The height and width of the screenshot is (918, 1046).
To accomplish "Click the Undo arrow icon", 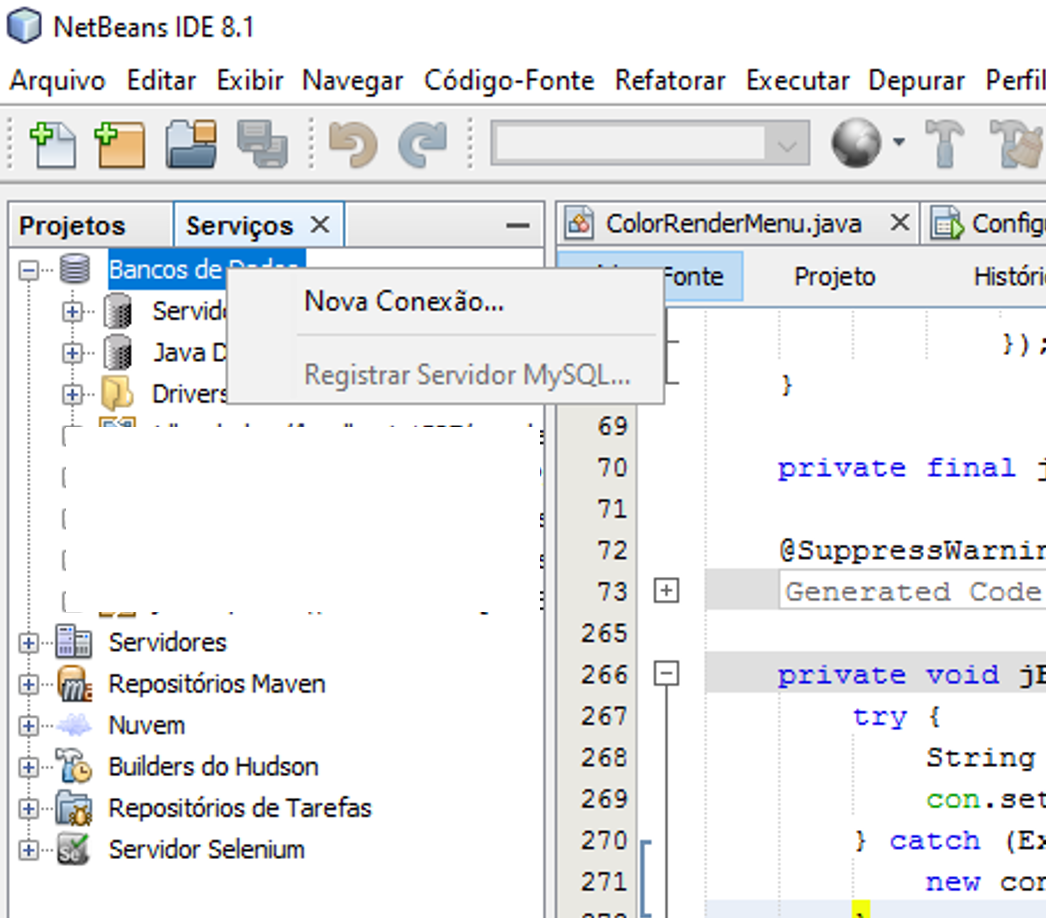I will pyautogui.click(x=354, y=143).
